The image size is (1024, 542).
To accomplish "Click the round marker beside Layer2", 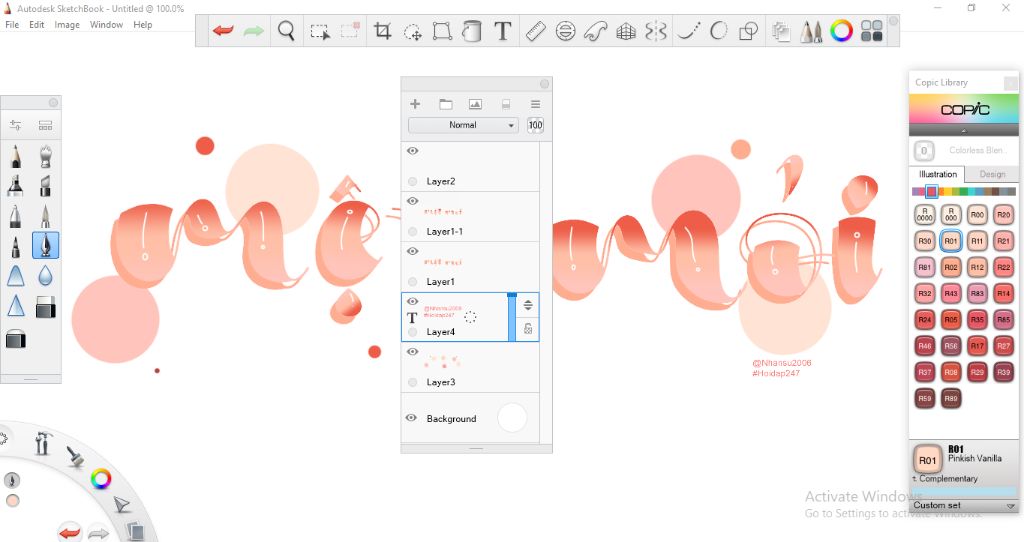I will tap(412, 182).
